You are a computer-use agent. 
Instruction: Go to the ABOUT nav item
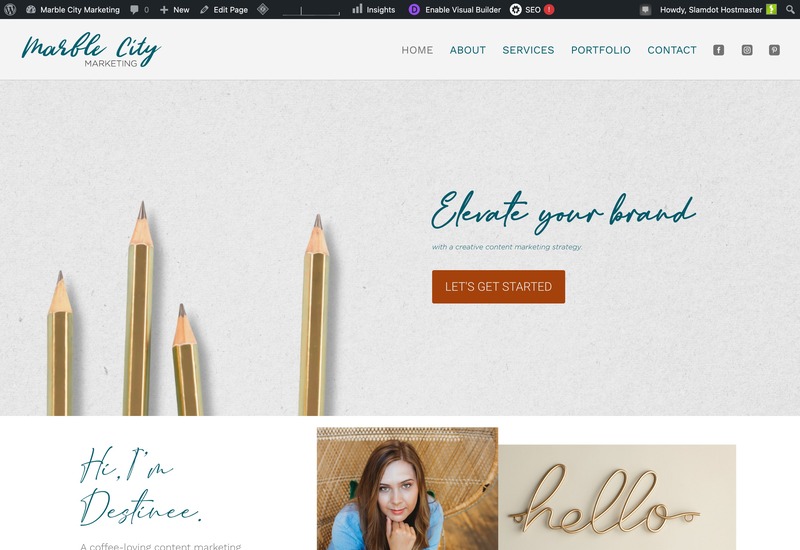point(467,50)
